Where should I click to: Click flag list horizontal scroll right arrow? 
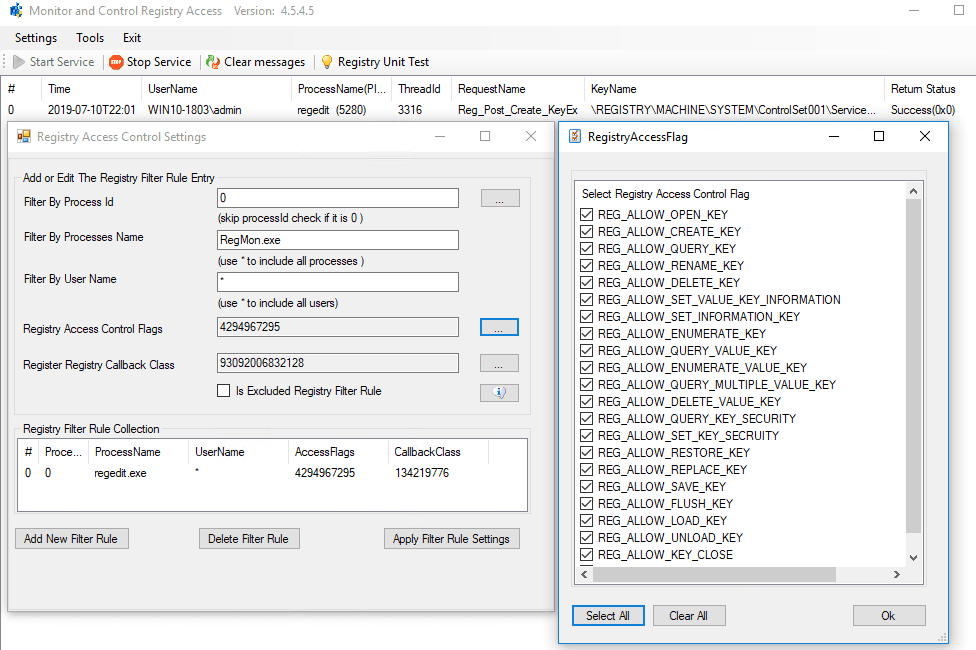pyautogui.click(x=897, y=574)
